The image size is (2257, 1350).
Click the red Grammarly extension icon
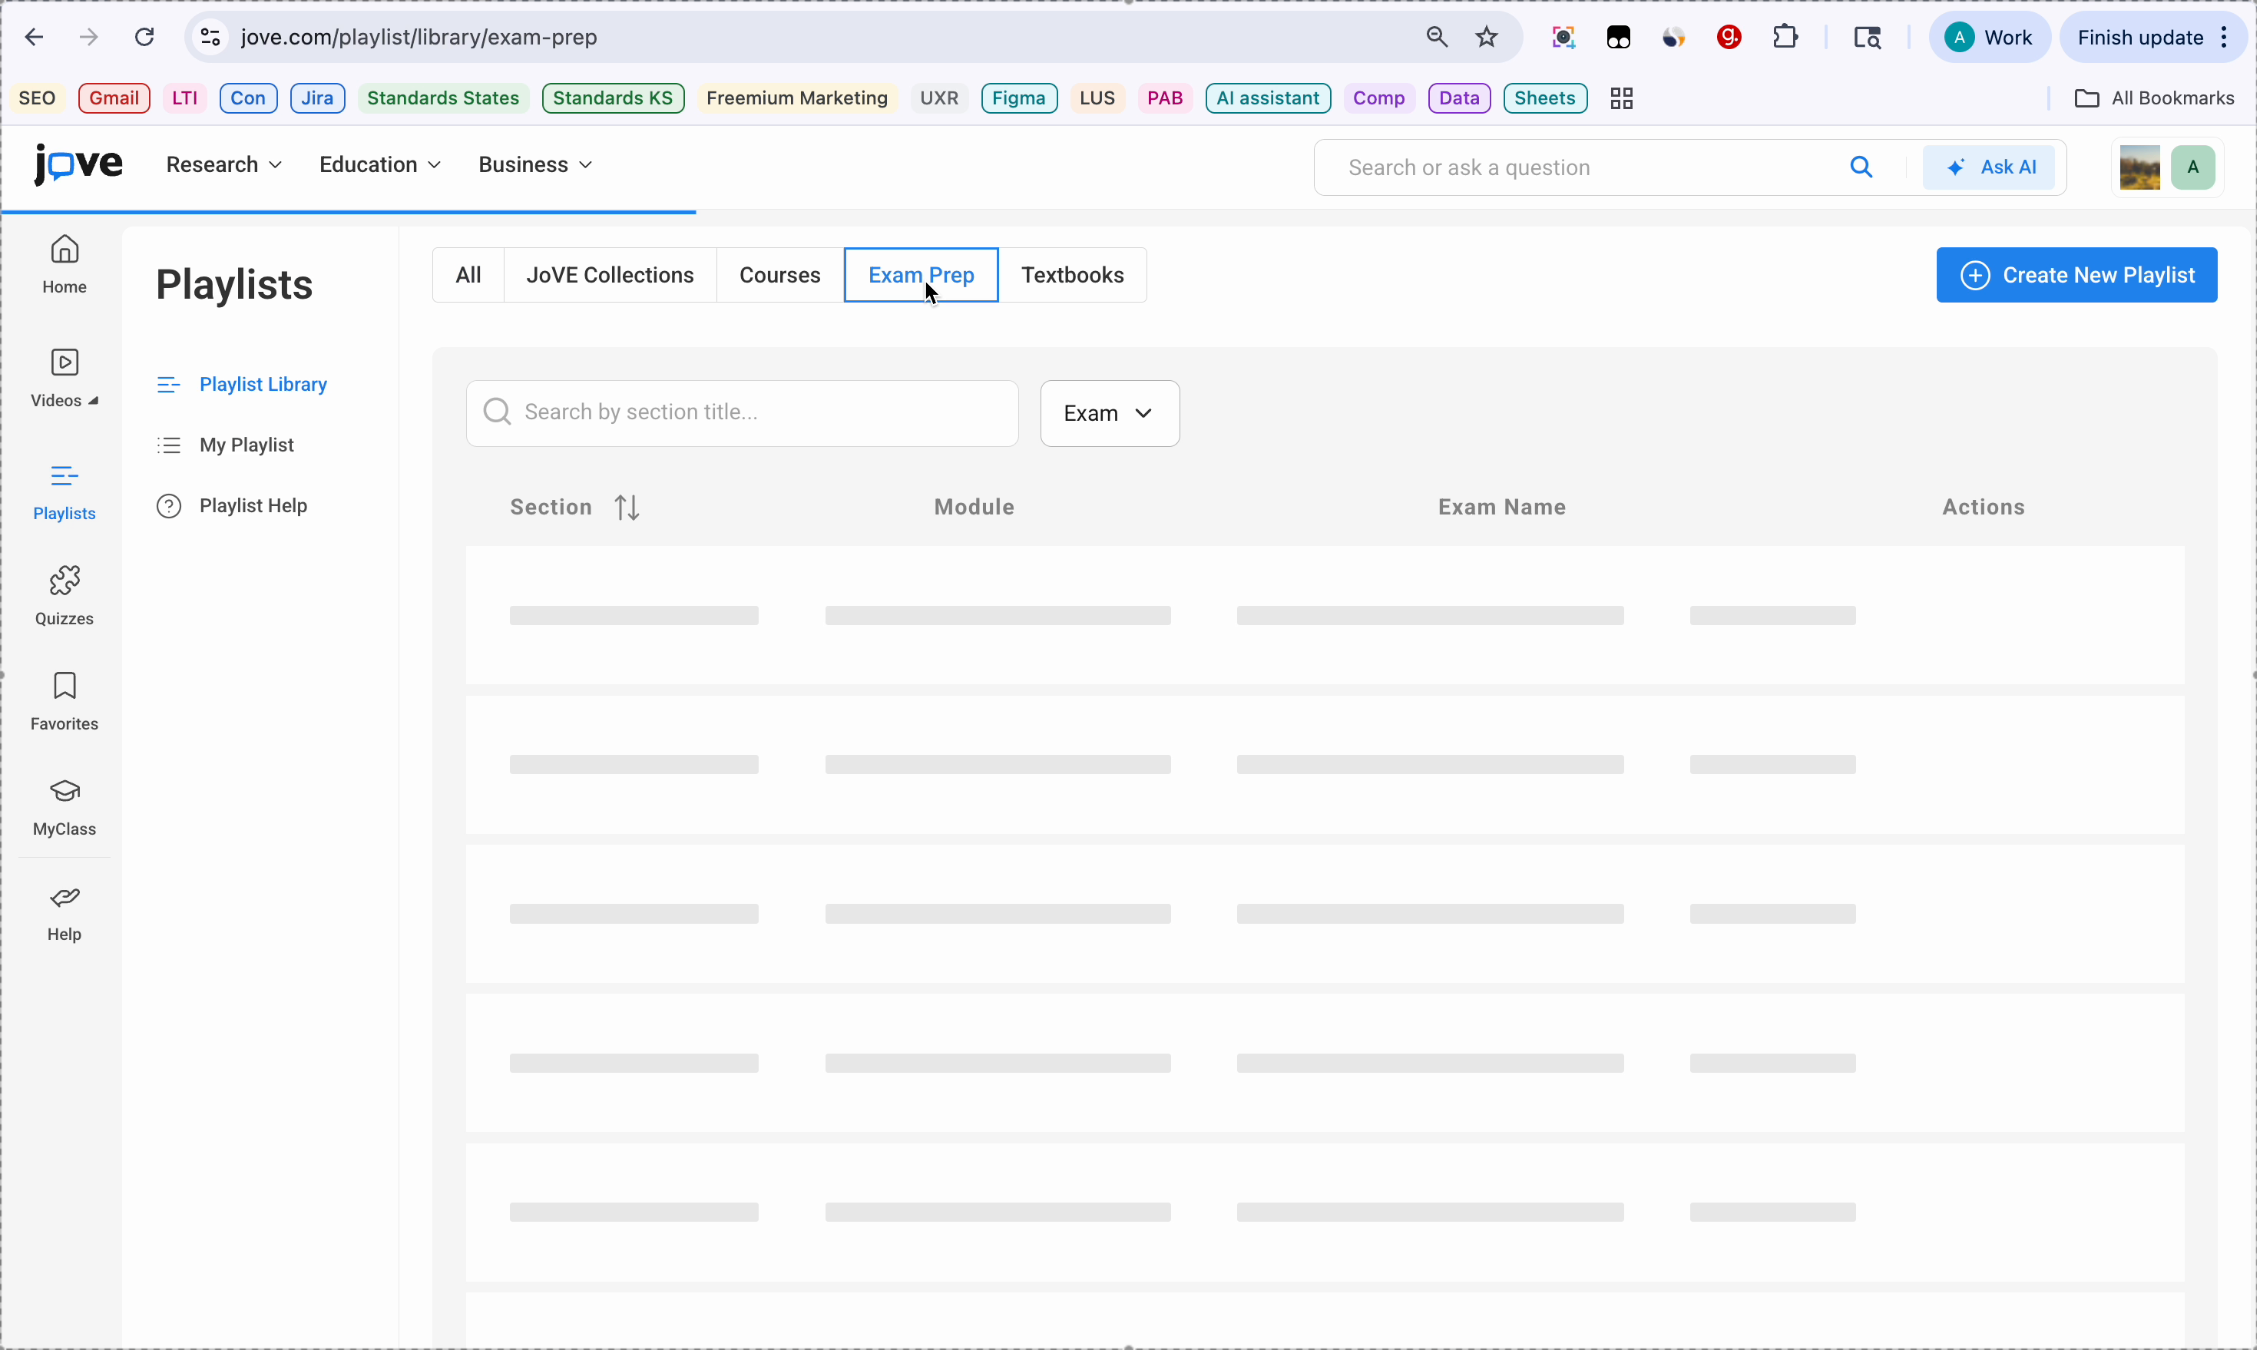point(1729,37)
